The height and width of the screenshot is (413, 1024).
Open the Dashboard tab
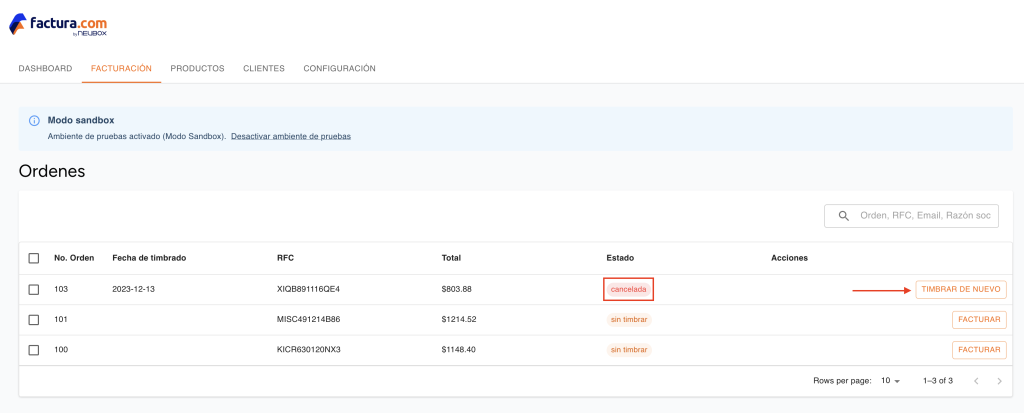click(x=45, y=68)
